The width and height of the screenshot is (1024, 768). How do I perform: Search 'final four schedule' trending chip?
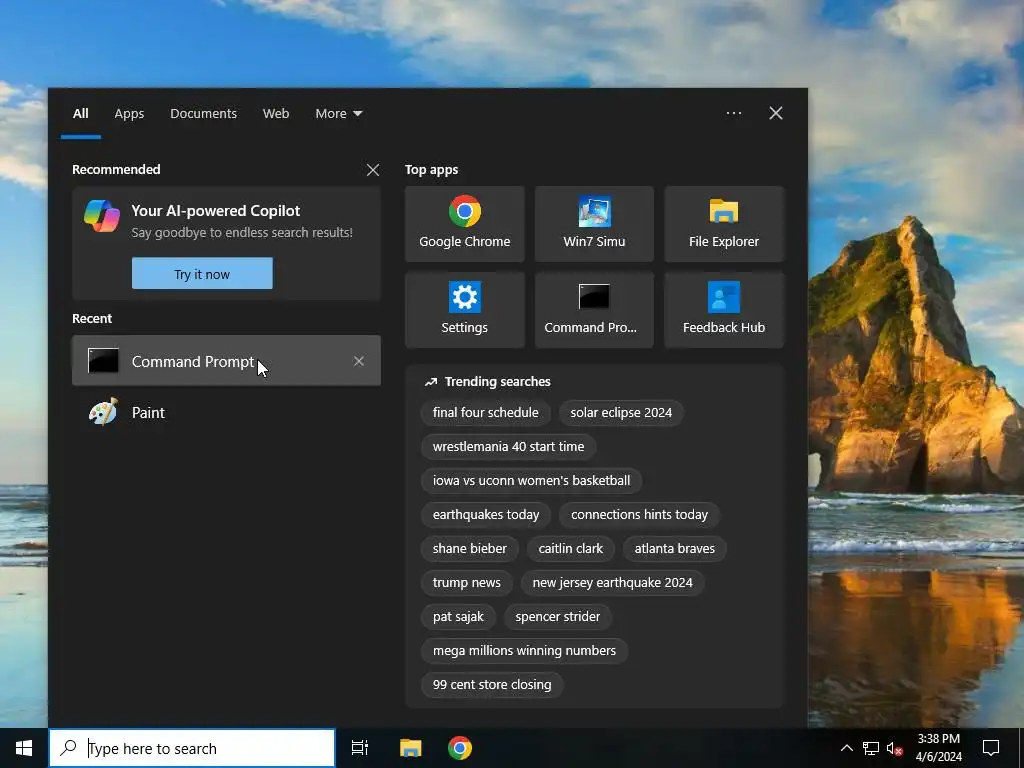(486, 413)
